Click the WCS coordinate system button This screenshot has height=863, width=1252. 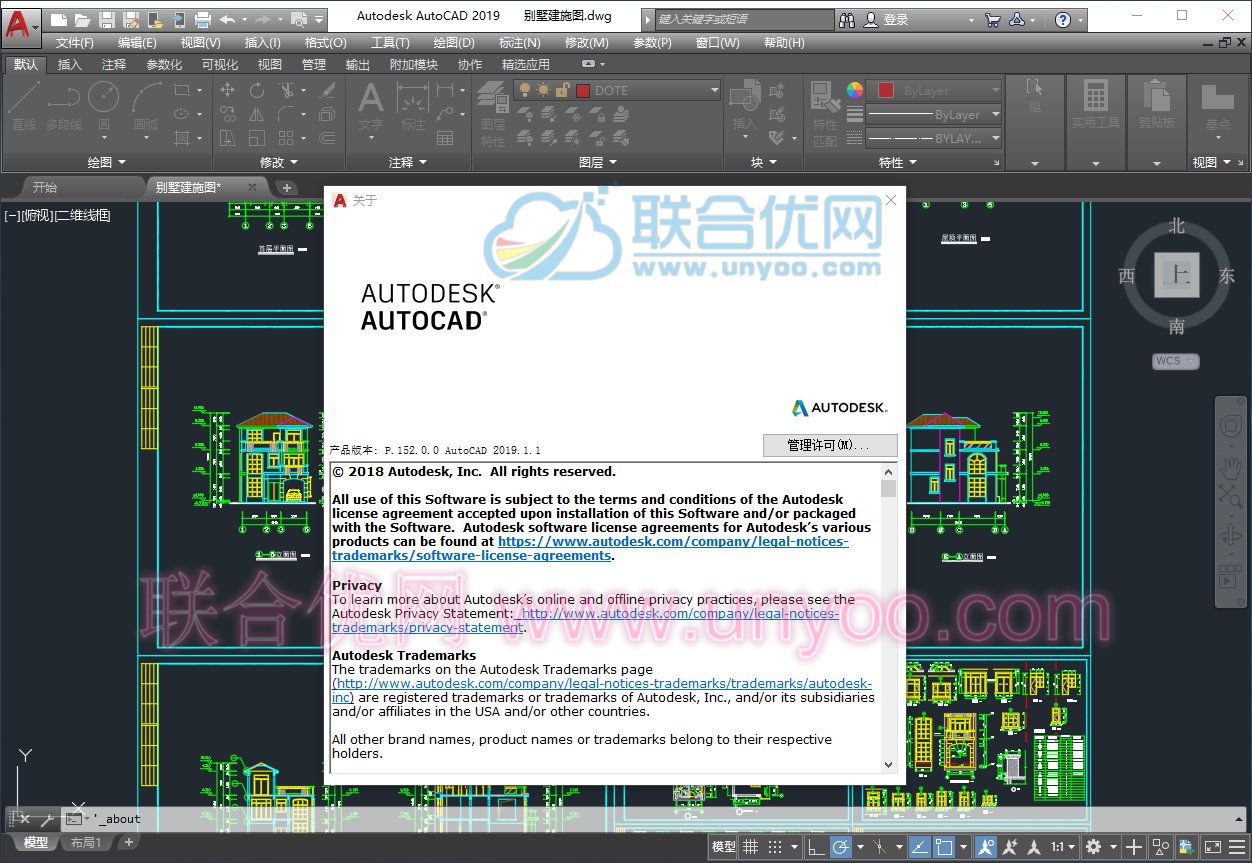[1175, 361]
